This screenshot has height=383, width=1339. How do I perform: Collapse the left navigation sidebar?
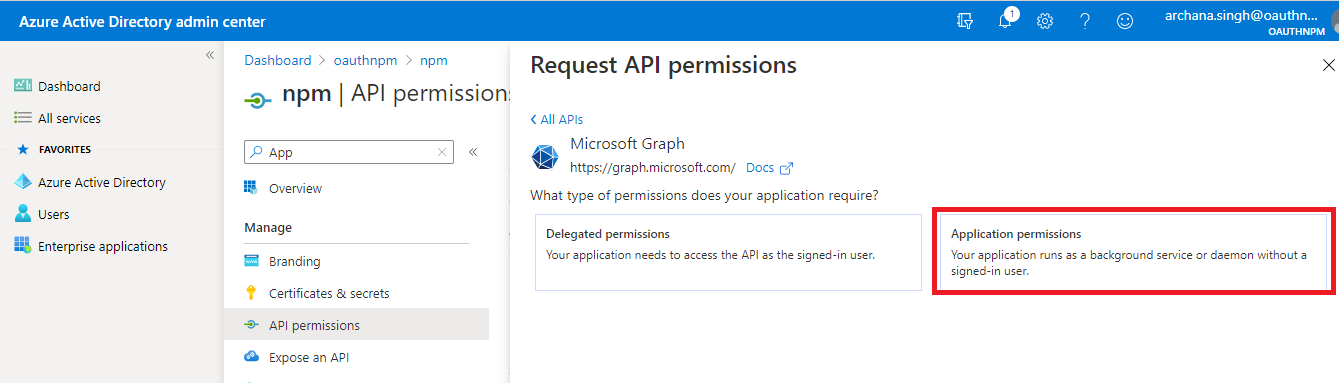pyautogui.click(x=210, y=55)
